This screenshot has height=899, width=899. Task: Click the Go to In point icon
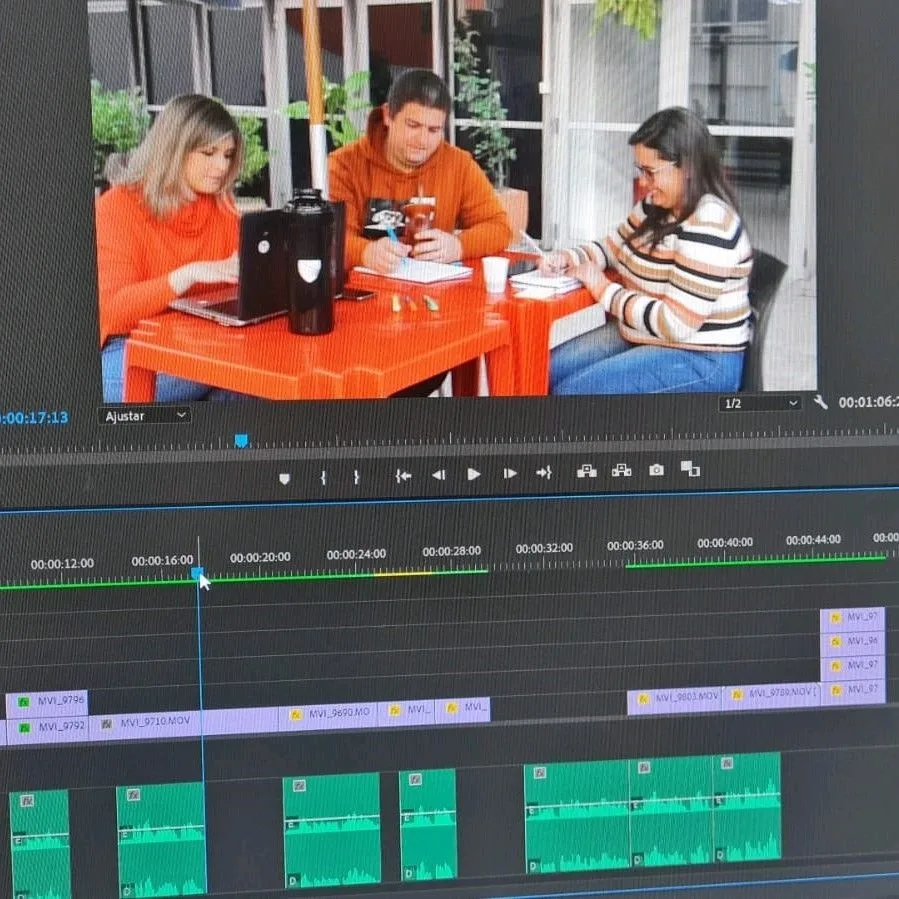pos(403,476)
